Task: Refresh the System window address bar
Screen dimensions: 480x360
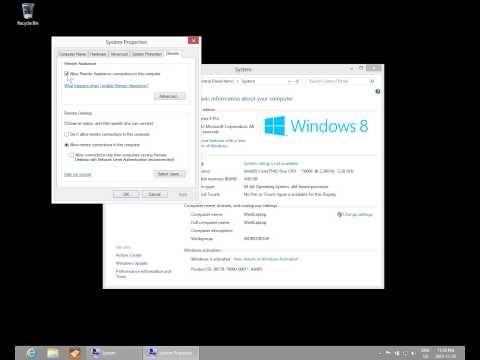Action: click(x=297, y=81)
